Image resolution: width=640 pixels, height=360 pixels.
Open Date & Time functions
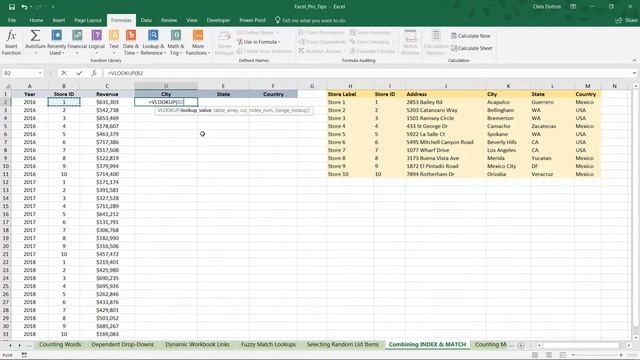(131, 42)
